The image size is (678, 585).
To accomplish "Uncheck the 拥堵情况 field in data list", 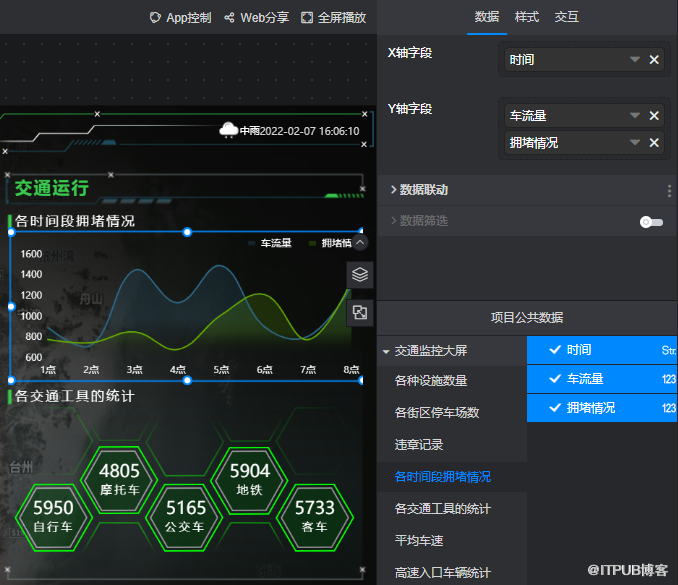I will [555, 408].
